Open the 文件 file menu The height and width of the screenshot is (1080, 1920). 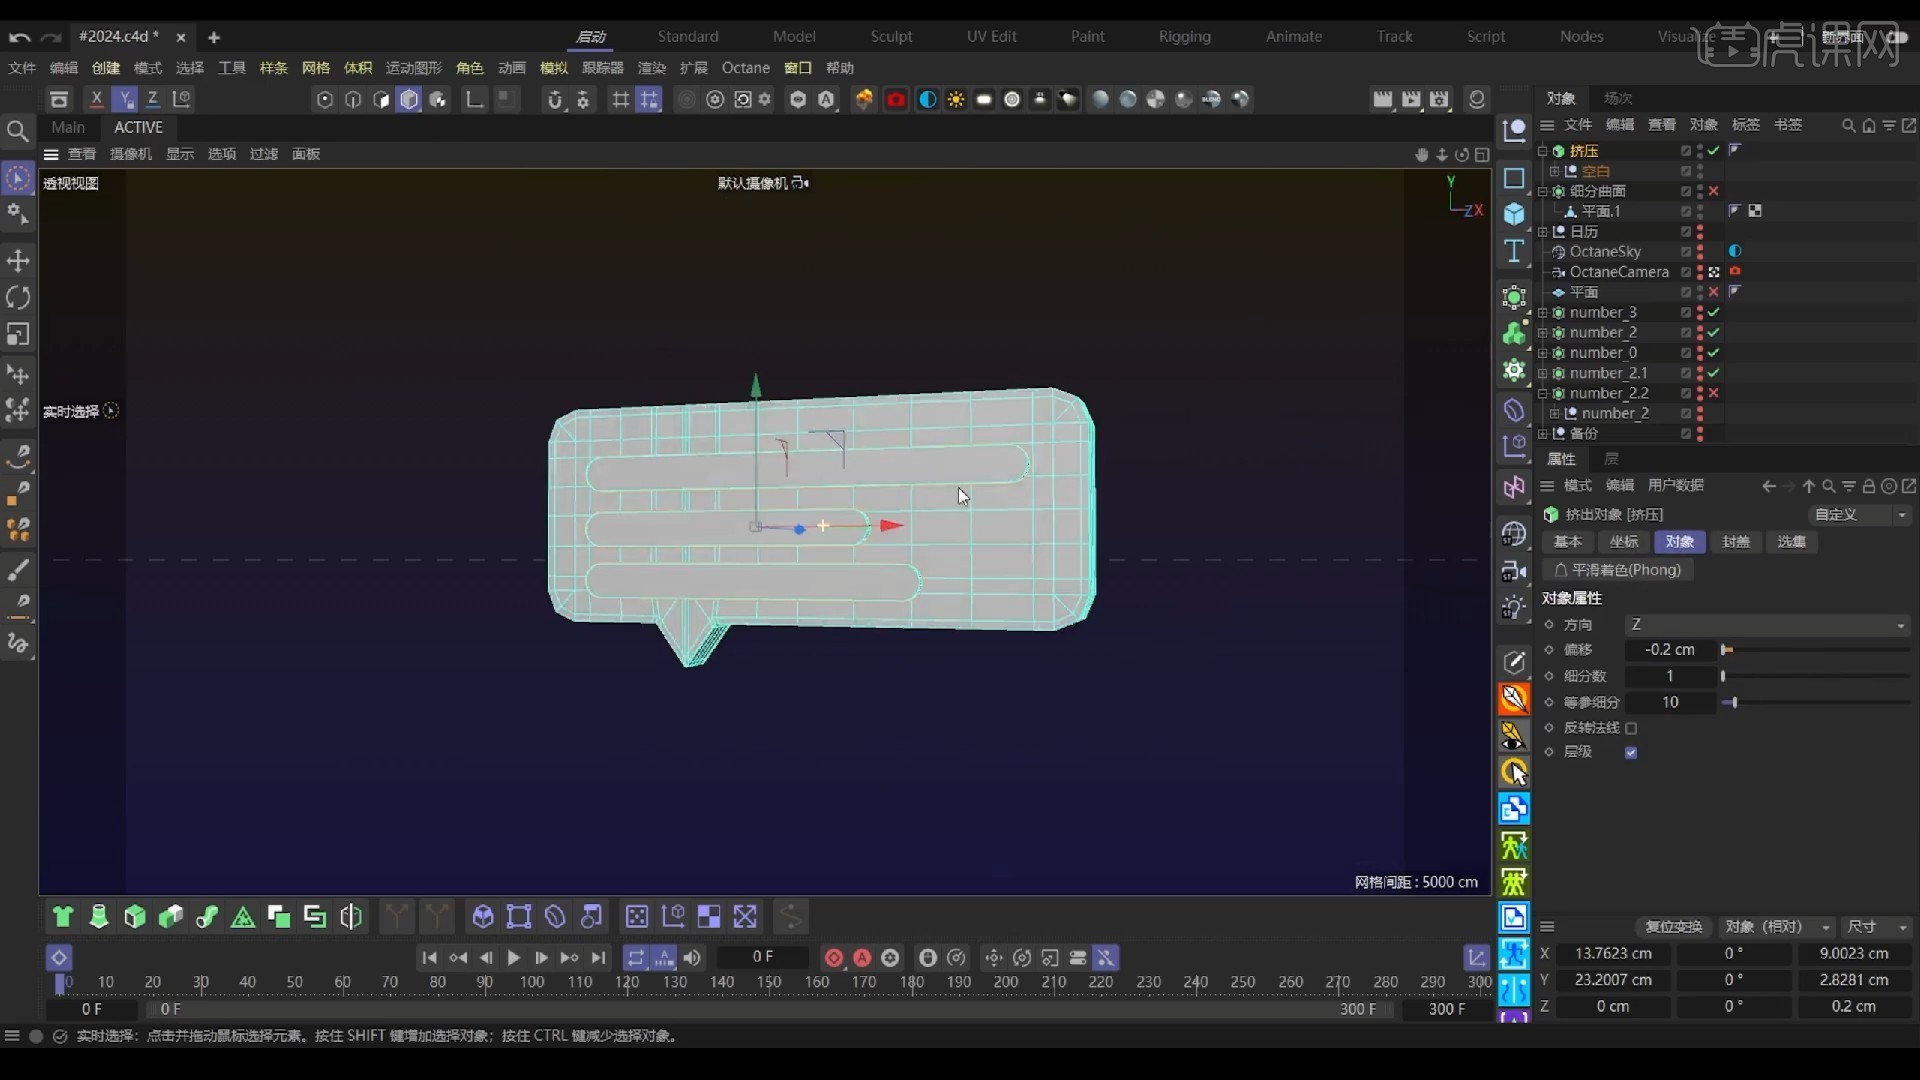[x=22, y=68]
